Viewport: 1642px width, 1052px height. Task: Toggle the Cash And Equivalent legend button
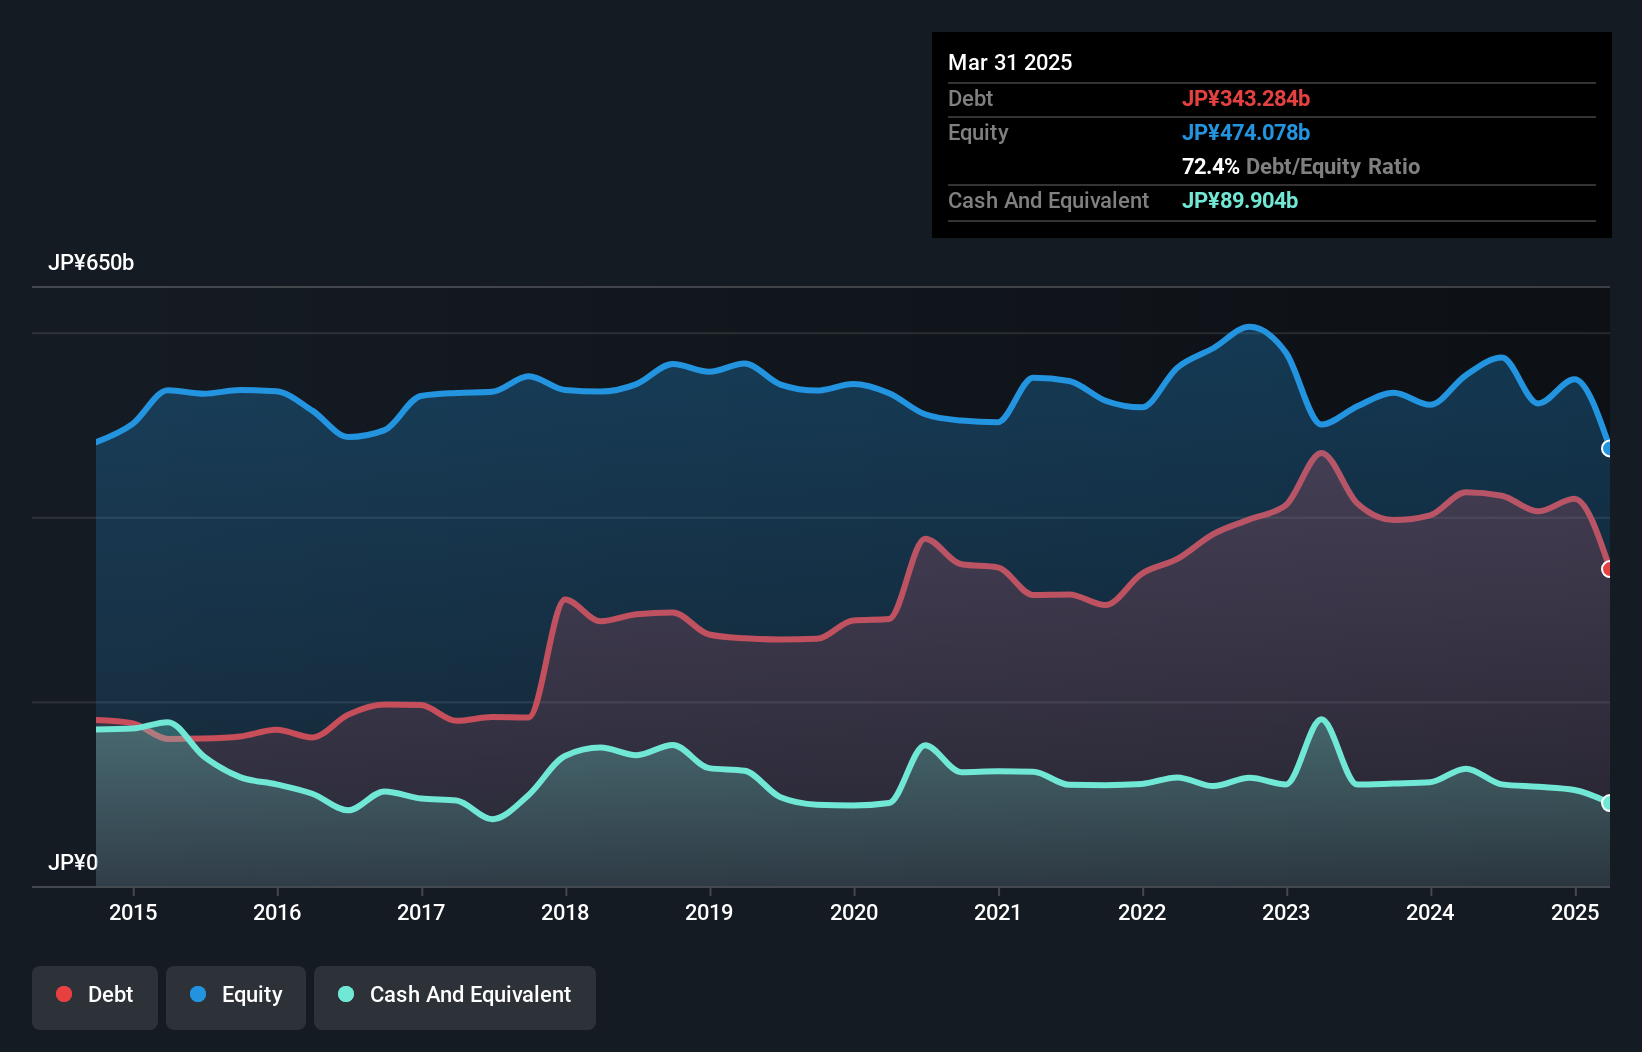455,997
